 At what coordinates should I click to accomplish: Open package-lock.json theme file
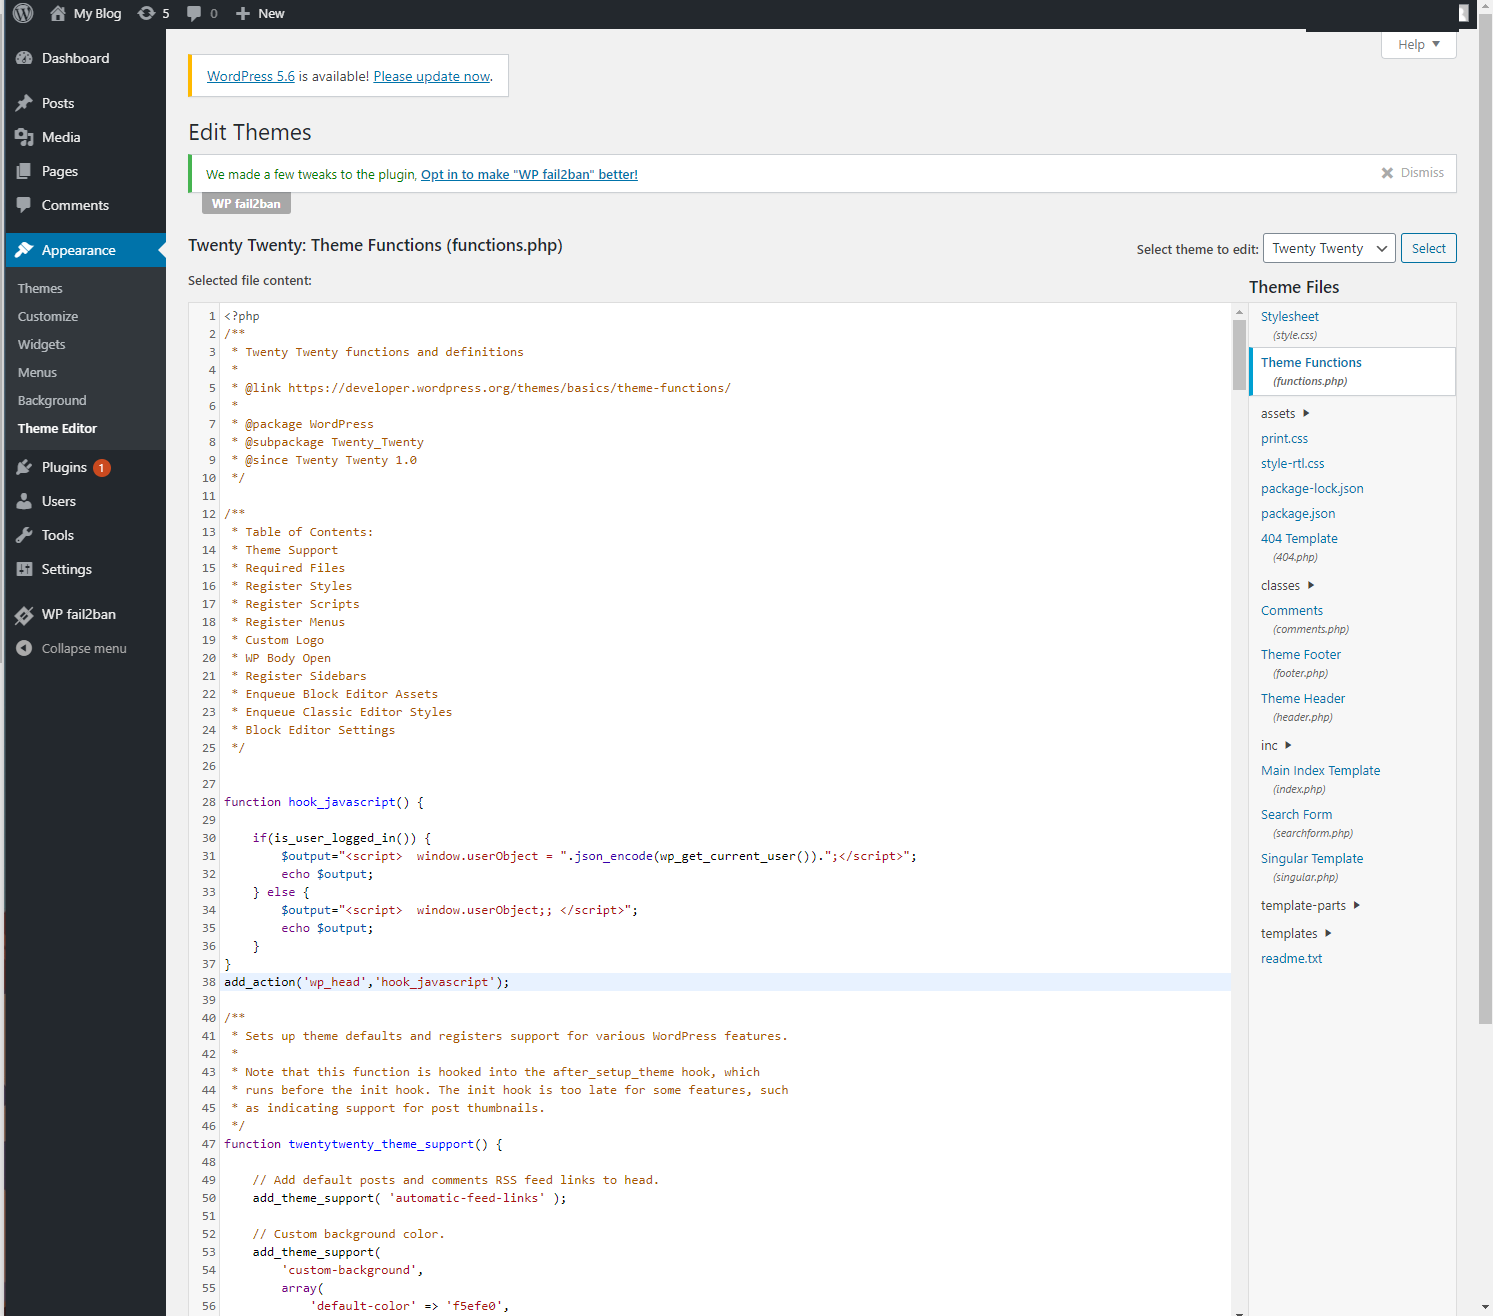[1312, 488]
